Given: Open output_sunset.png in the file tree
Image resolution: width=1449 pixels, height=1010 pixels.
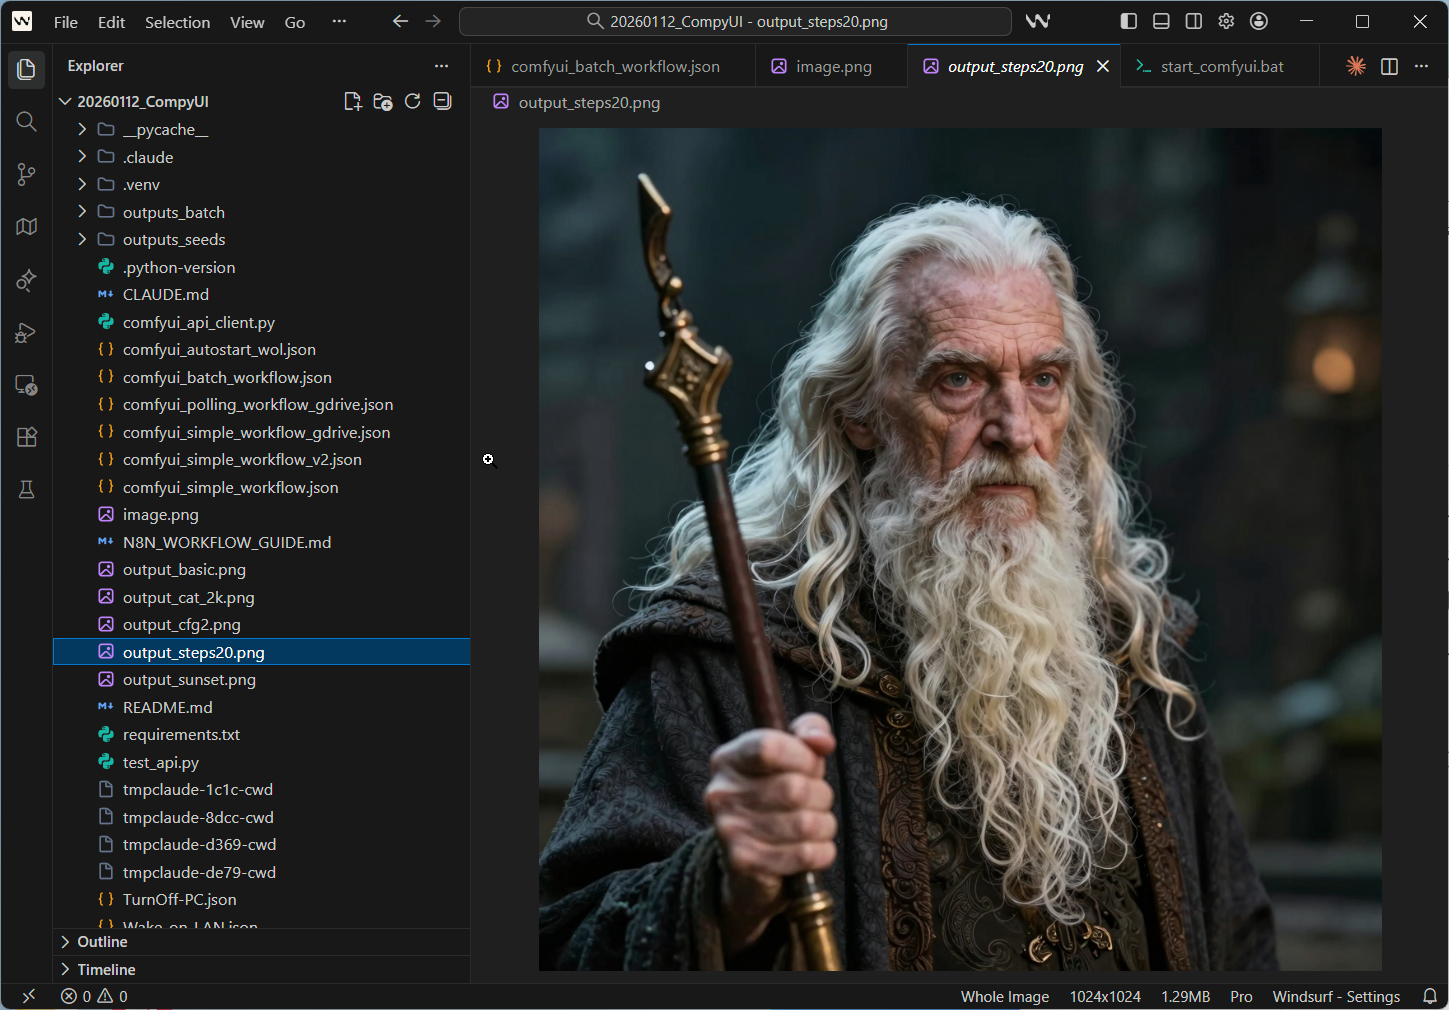Looking at the screenshot, I should (189, 680).
